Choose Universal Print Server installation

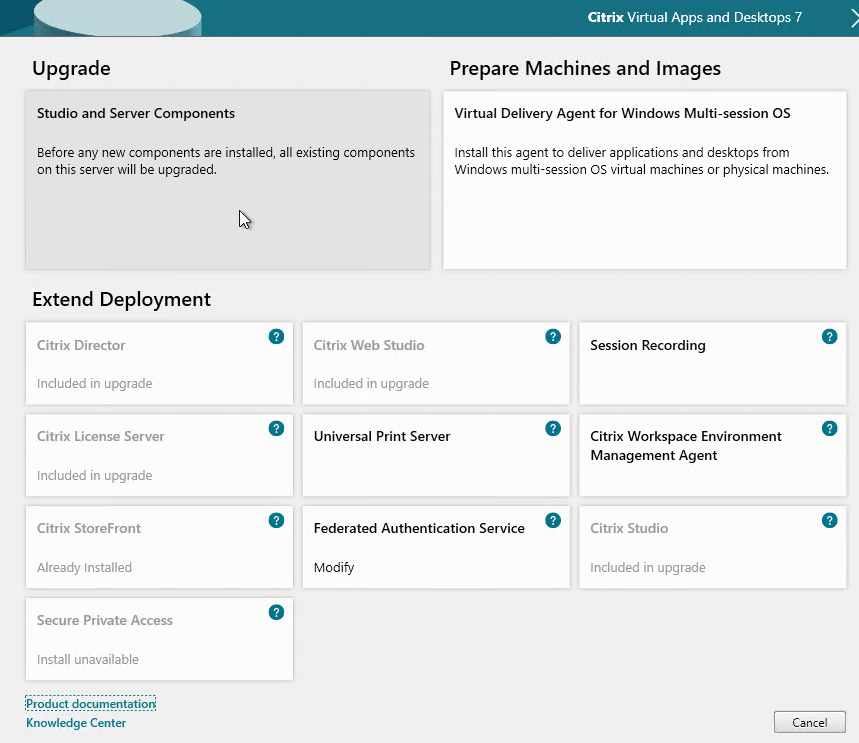pos(435,455)
